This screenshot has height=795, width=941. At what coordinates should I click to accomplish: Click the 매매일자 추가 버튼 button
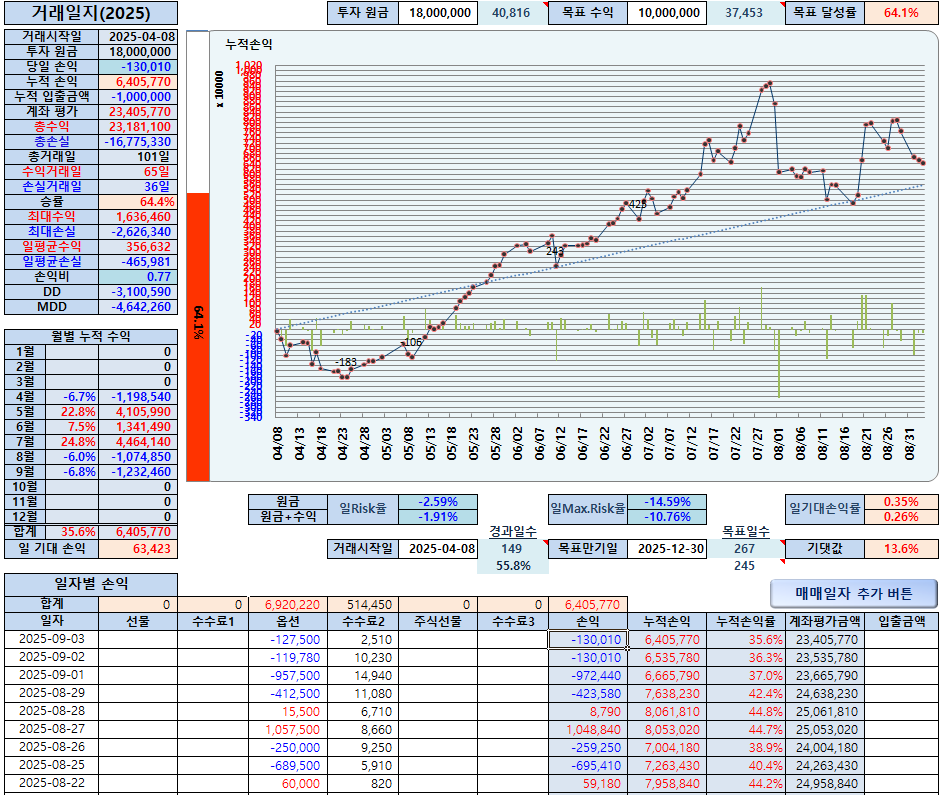pos(853,593)
